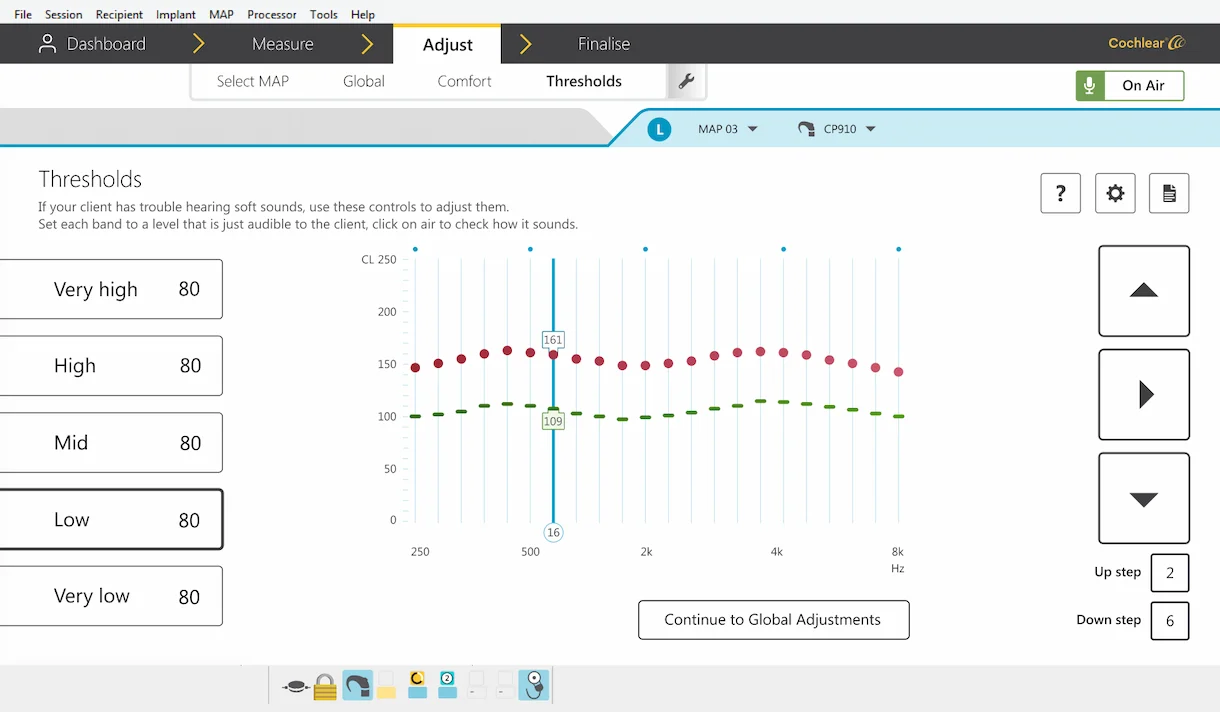Click the 161 comfort level marker on graph
This screenshot has height=712, width=1220.
pos(553,340)
